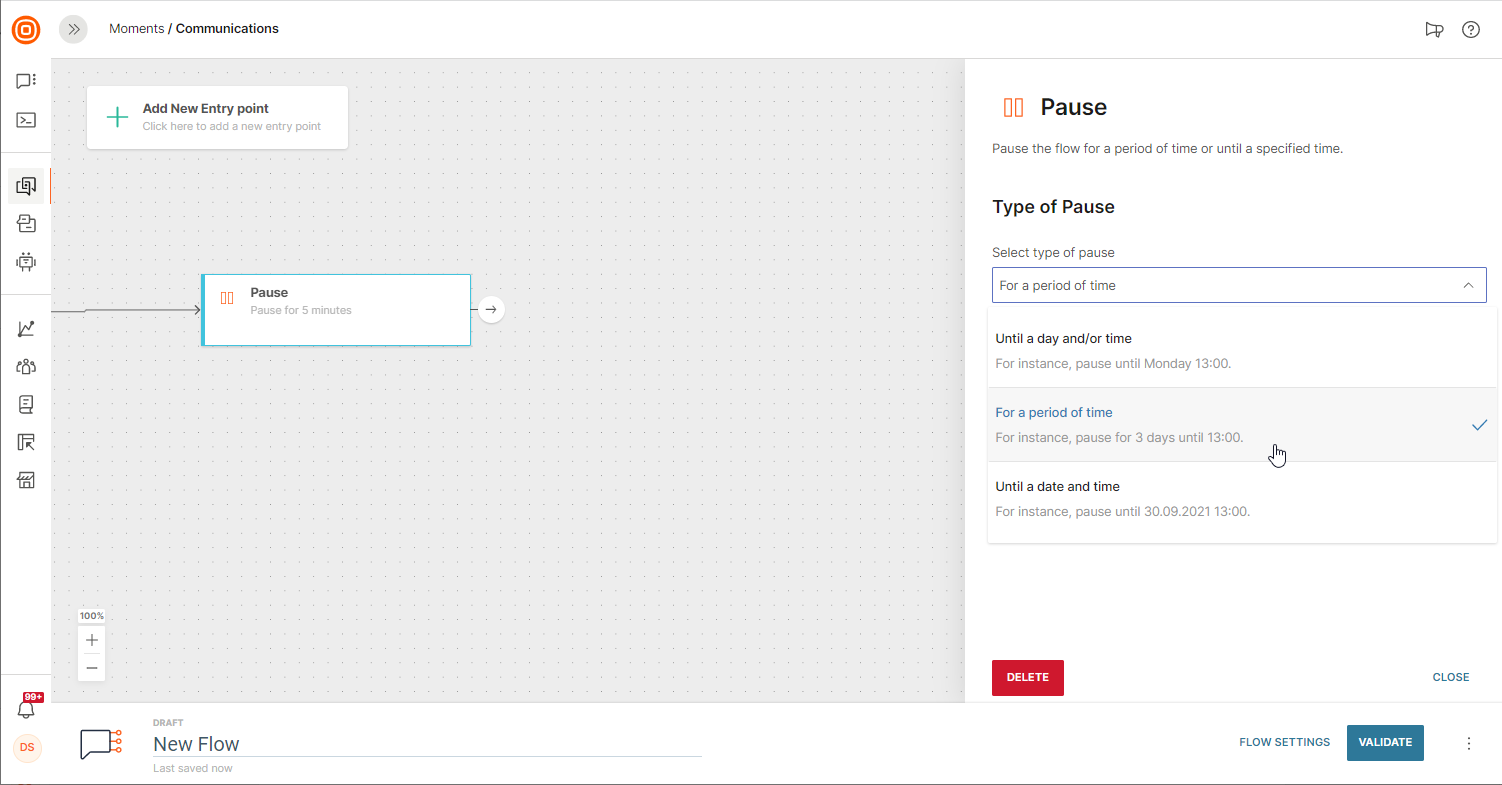
Task: Open FLOW SETTINGS link
Action: point(1284,742)
